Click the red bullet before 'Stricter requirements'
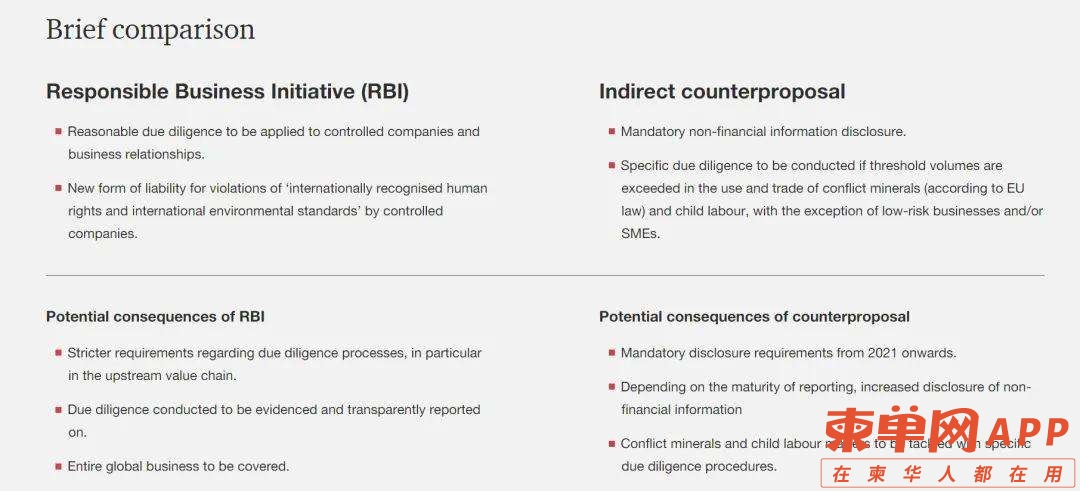 (58, 353)
